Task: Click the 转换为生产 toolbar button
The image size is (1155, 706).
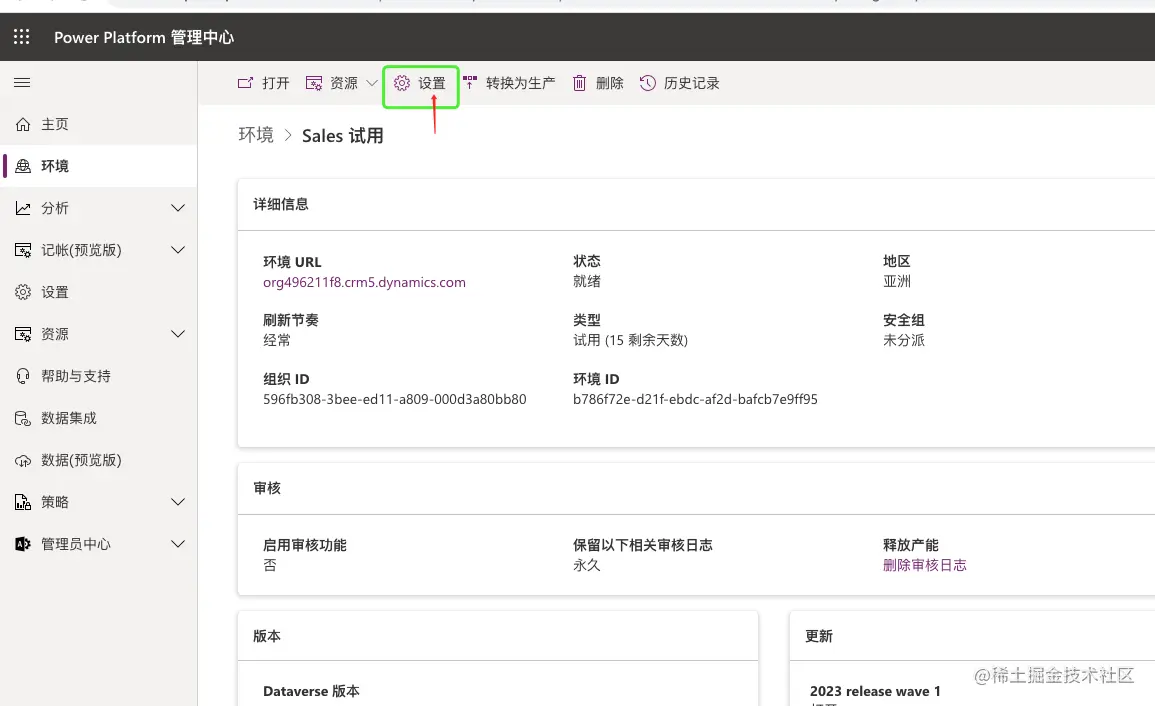Action: (510, 83)
